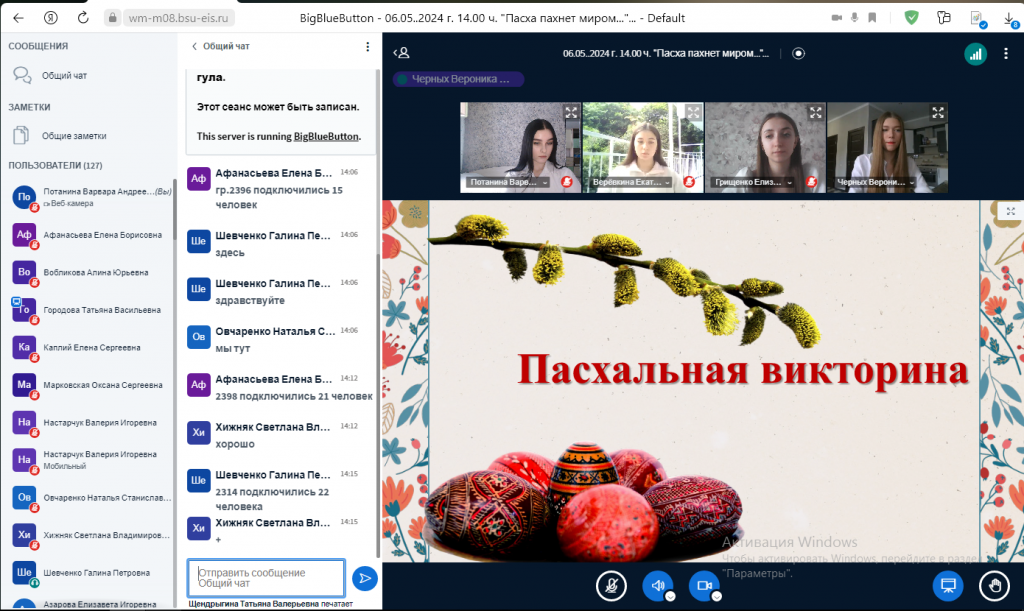Open the green shield protection icon
The height and width of the screenshot is (611, 1024).
tap(911, 18)
